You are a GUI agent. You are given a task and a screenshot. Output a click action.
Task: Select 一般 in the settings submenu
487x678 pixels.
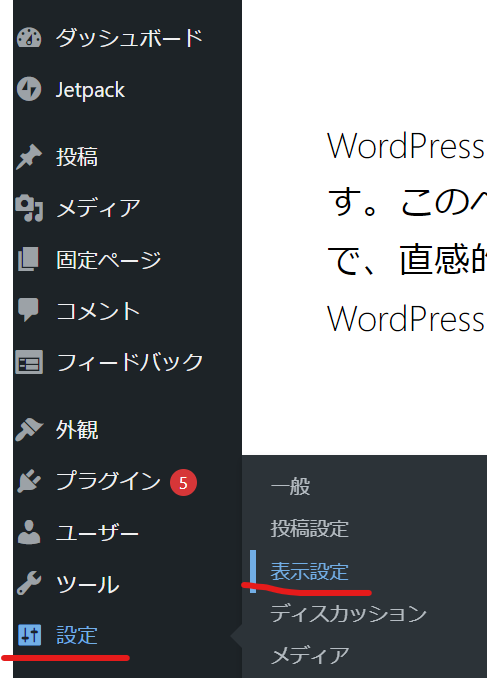290,486
